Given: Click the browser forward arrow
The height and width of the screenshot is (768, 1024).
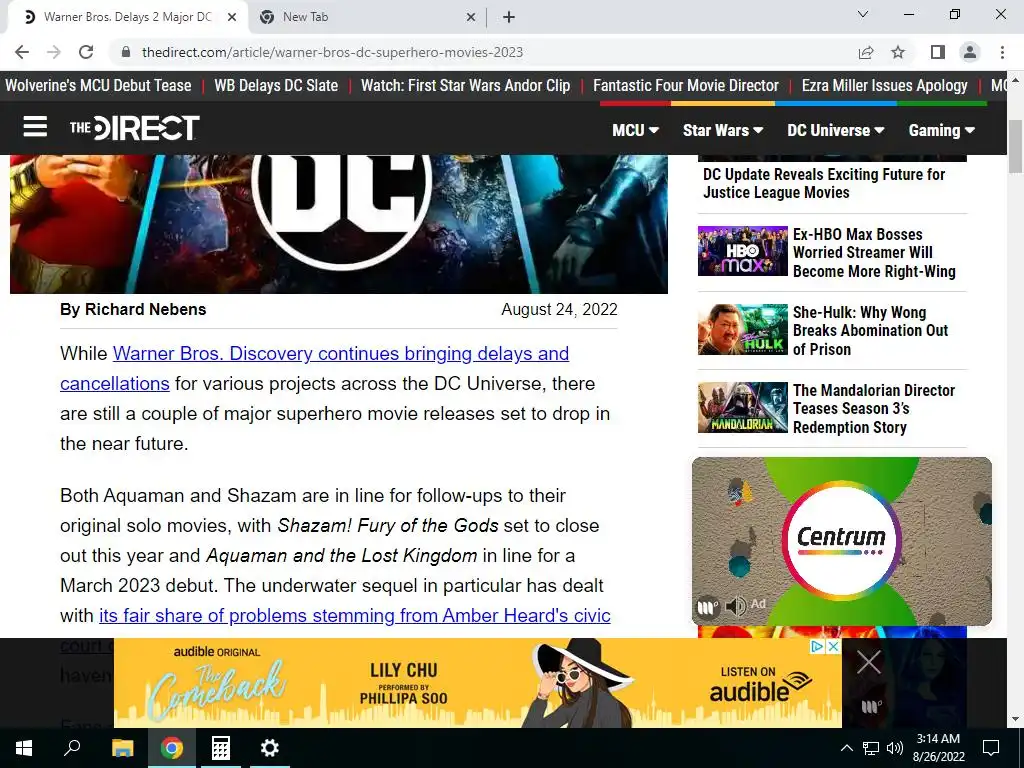Looking at the screenshot, I should [54, 52].
